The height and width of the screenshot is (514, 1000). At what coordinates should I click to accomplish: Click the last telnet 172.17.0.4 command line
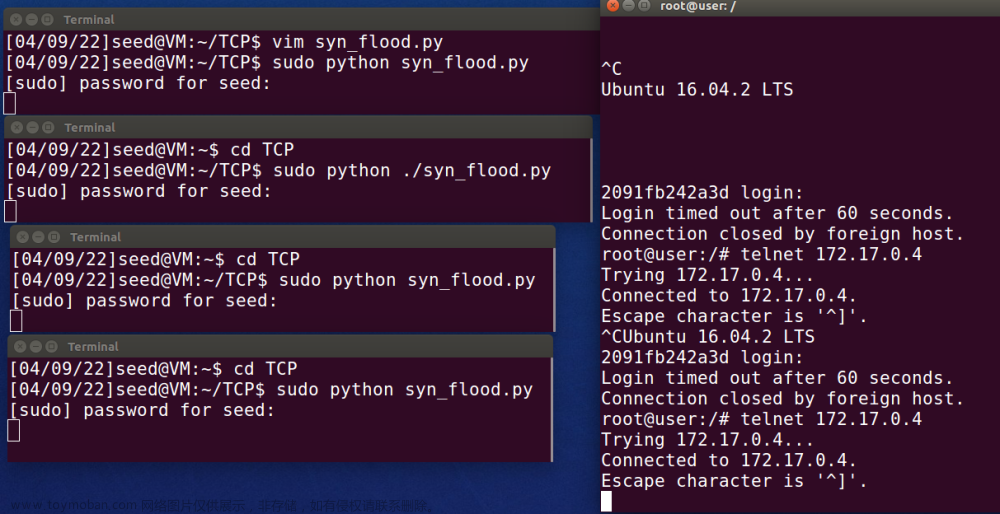pos(761,419)
